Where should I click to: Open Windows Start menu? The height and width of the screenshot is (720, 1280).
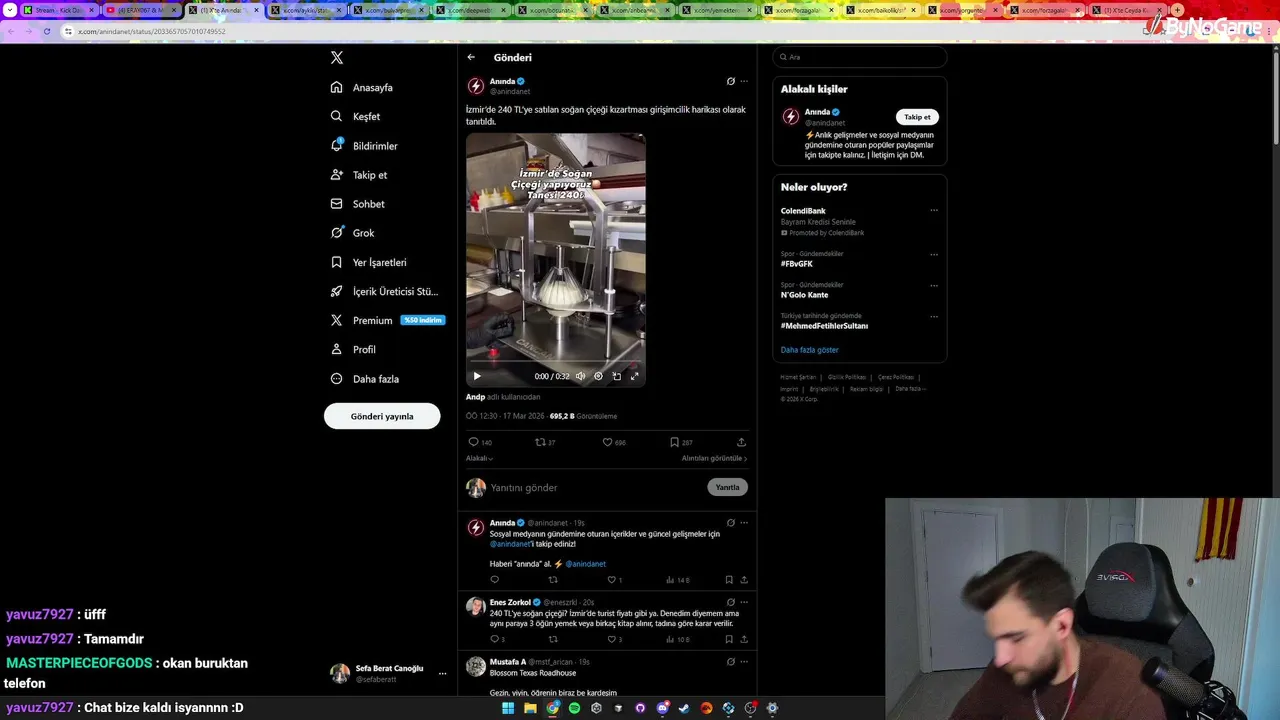coord(508,708)
